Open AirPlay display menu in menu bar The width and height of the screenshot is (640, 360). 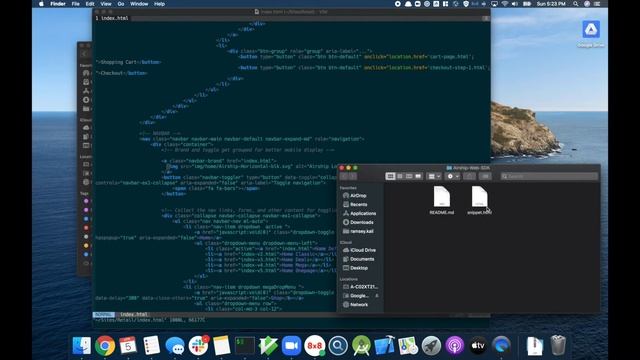(x=494, y=4)
